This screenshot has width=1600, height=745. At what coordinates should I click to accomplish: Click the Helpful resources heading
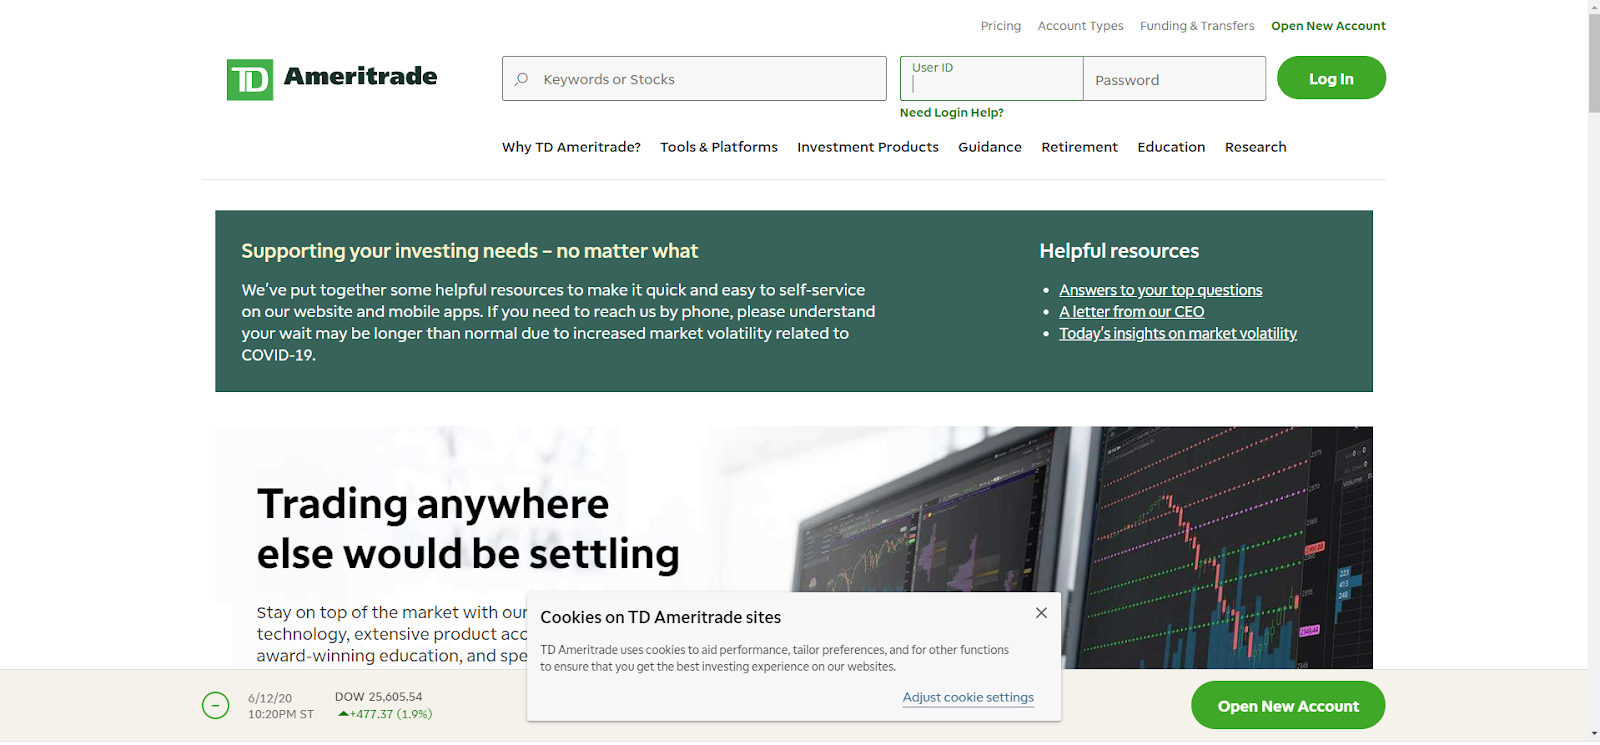click(x=1119, y=251)
